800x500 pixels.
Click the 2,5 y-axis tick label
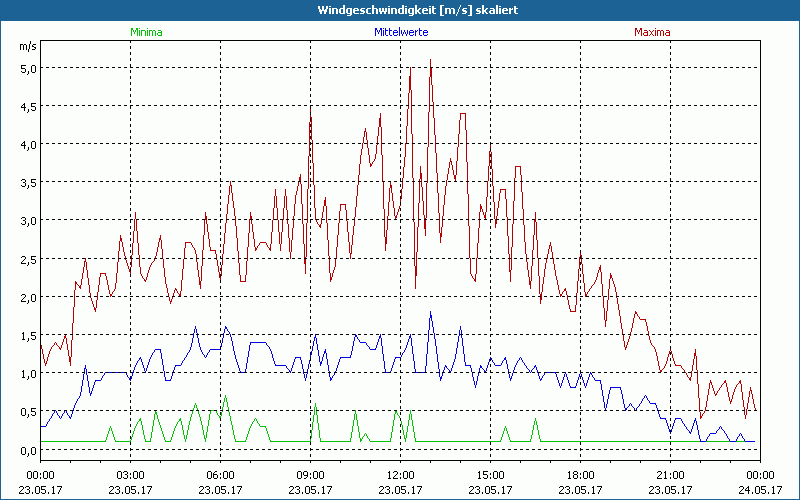coord(28,259)
